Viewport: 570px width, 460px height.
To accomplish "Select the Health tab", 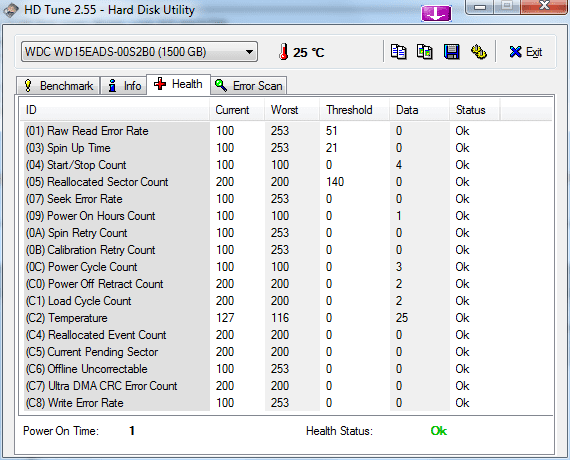I will 178,84.
